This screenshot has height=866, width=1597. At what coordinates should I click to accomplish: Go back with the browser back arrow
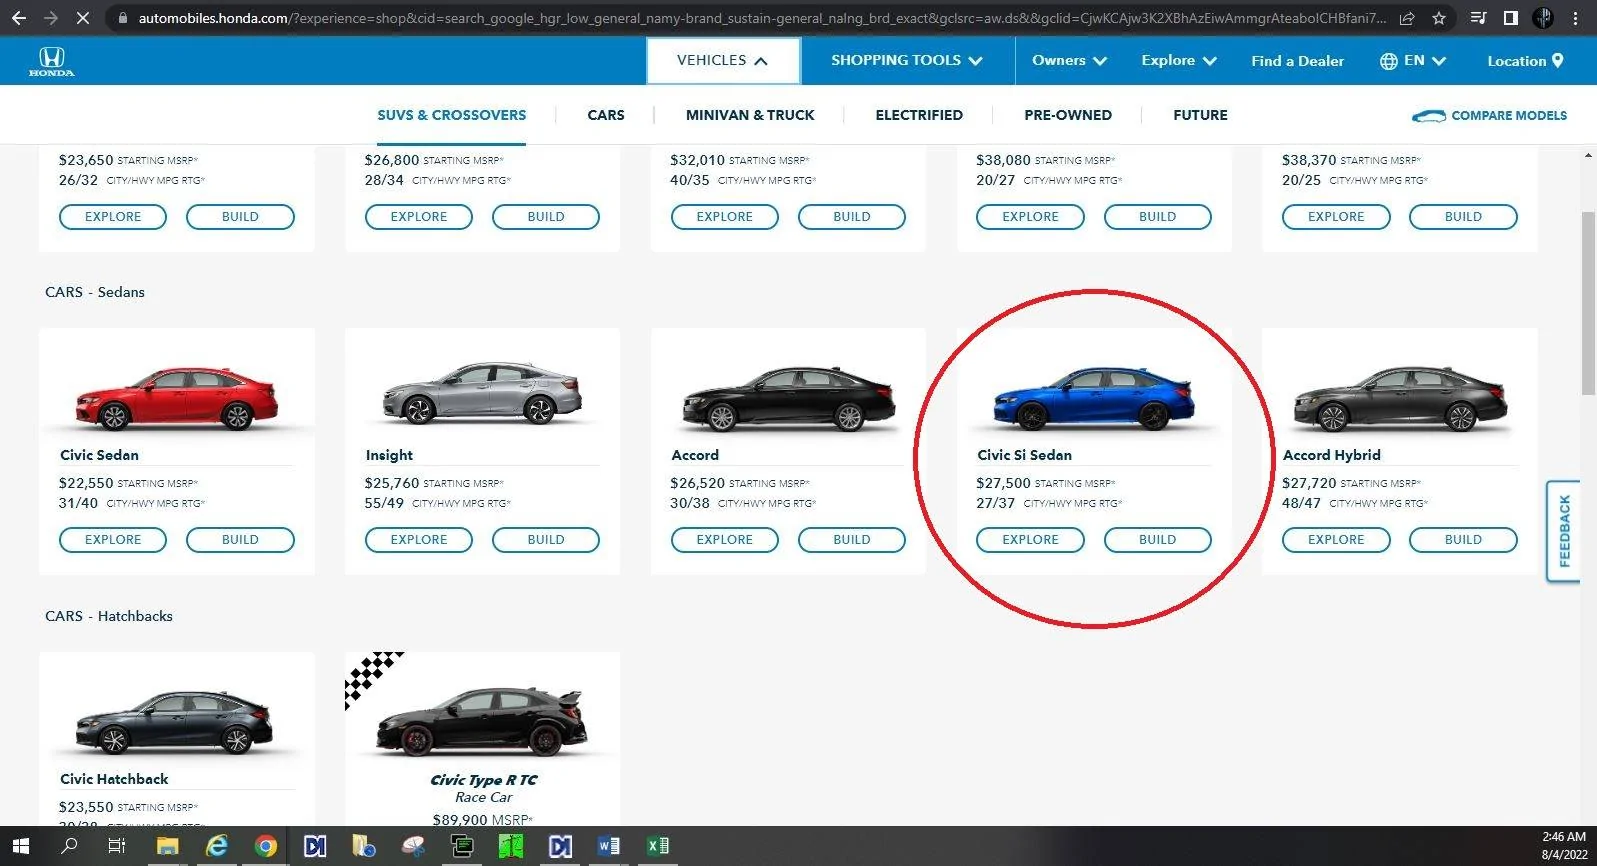18,18
